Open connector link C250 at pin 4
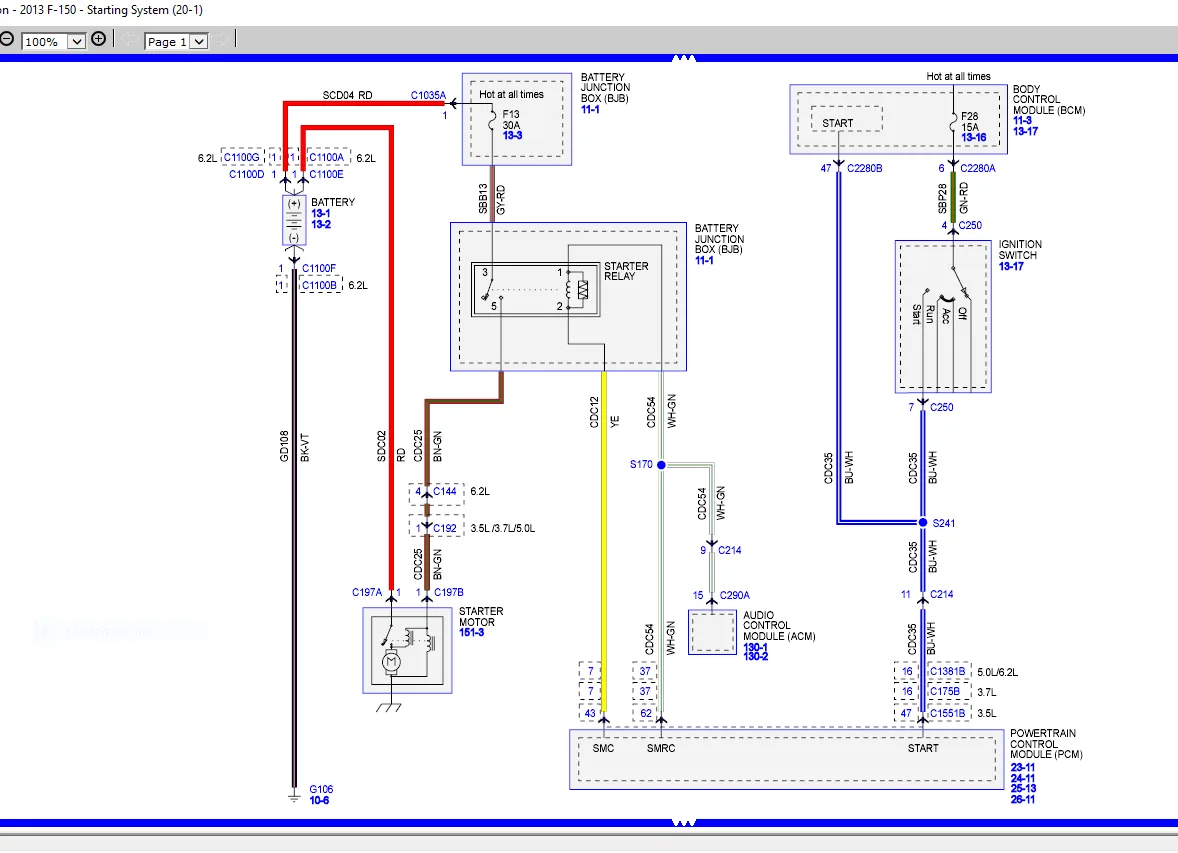This screenshot has width=1178, height=853. tap(970, 225)
